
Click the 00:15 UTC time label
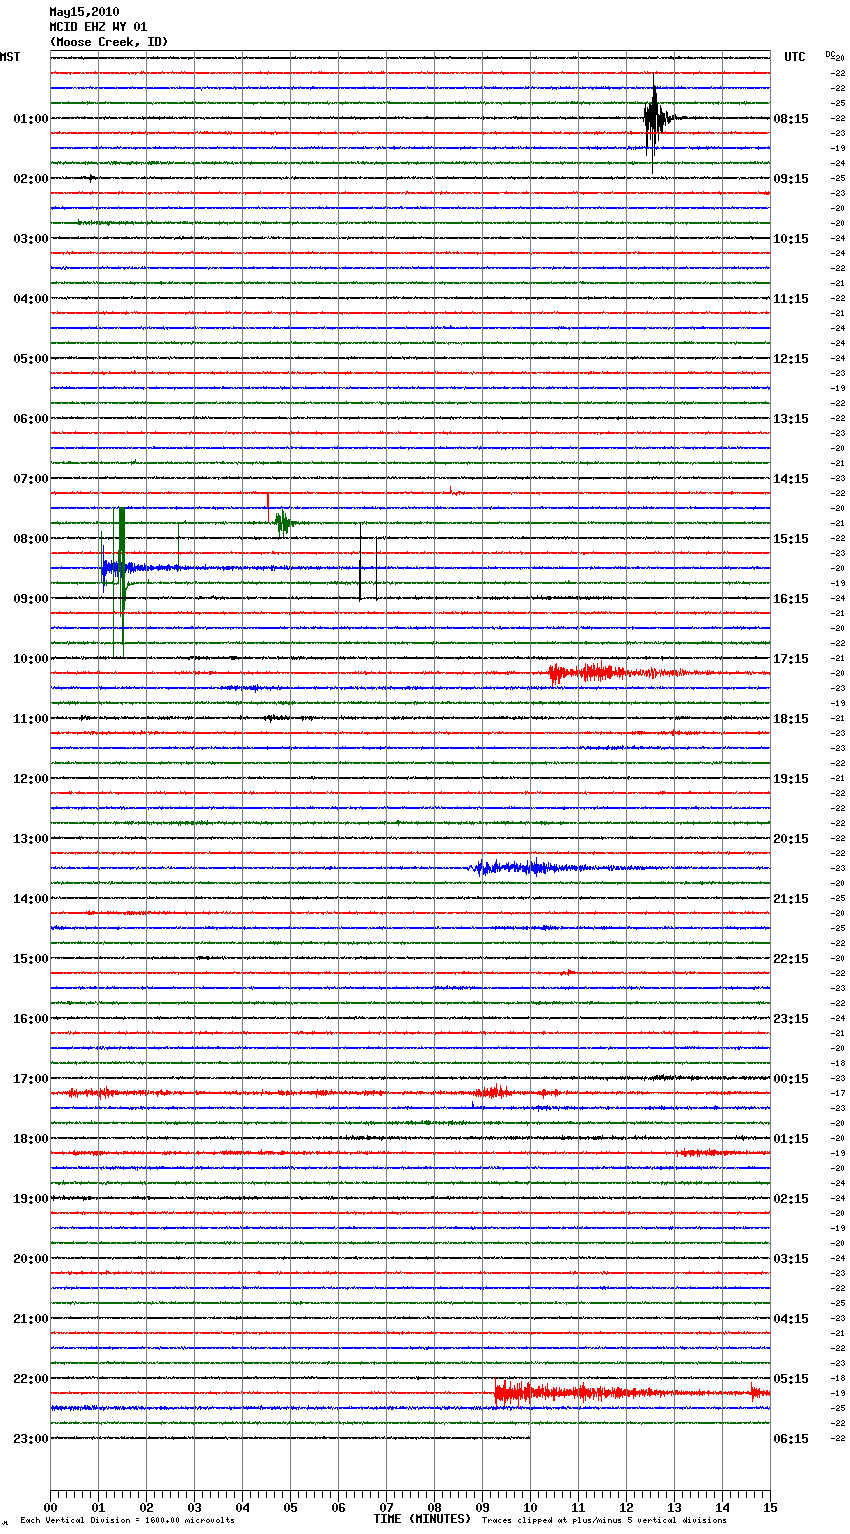click(x=791, y=1079)
